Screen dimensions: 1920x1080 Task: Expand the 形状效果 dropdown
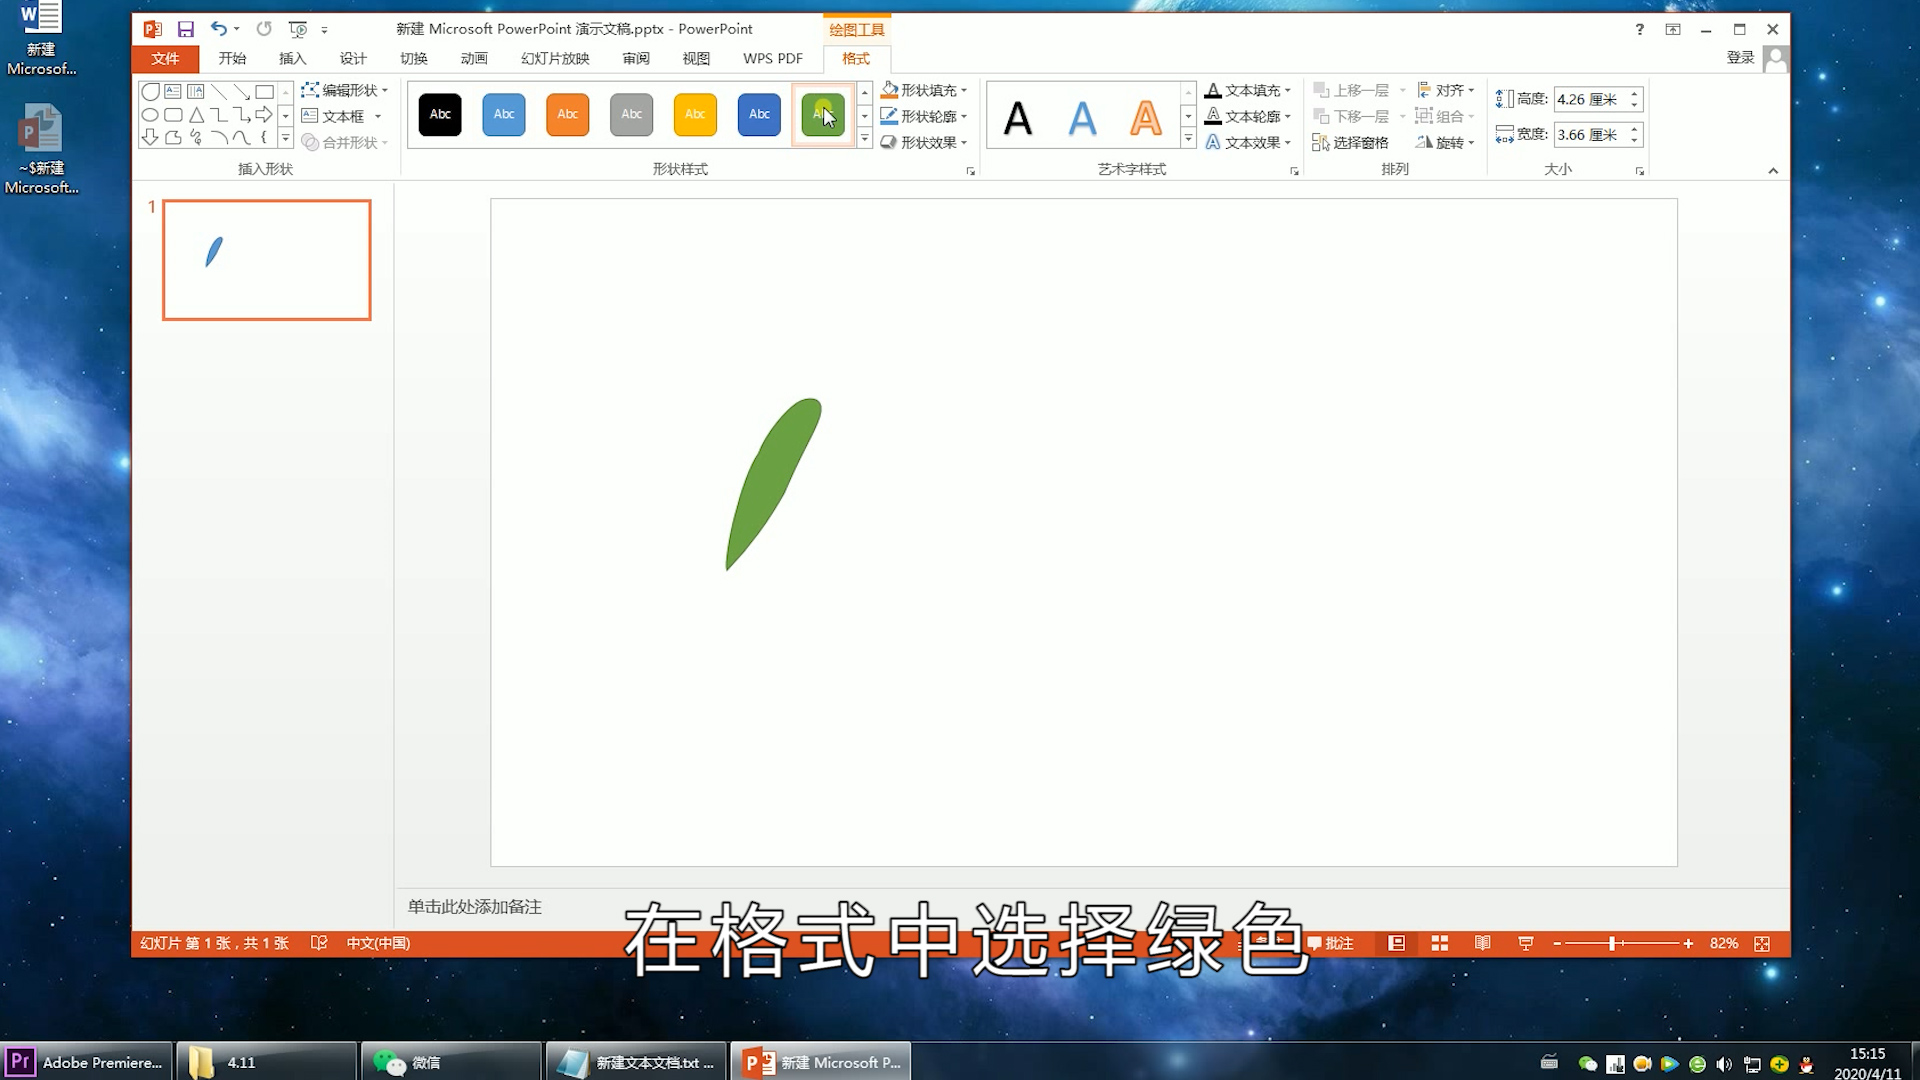(x=925, y=143)
